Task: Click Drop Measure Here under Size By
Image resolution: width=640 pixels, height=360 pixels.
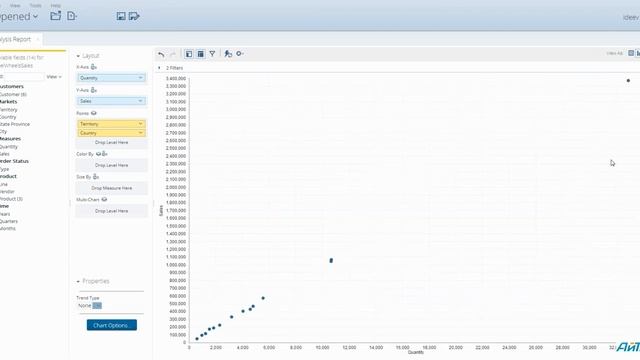Action: (111, 188)
